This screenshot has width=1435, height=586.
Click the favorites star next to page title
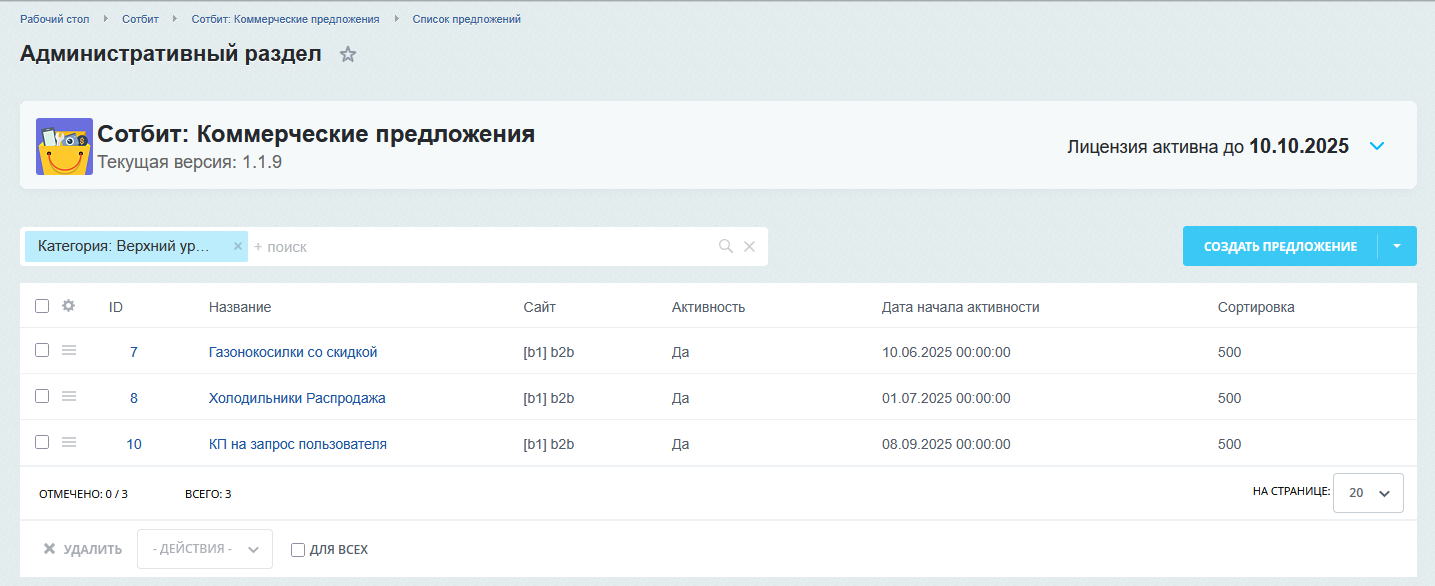coord(347,55)
